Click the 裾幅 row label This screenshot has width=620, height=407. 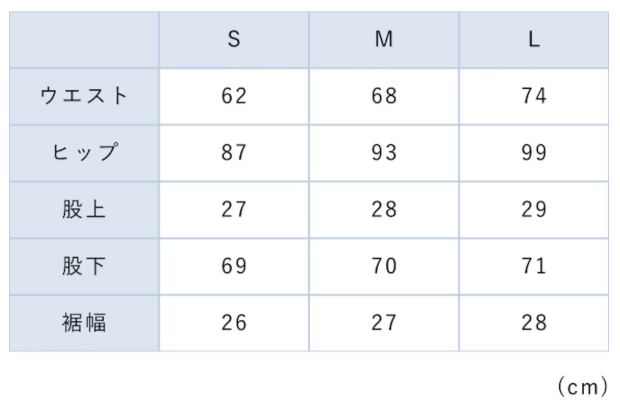(84, 323)
